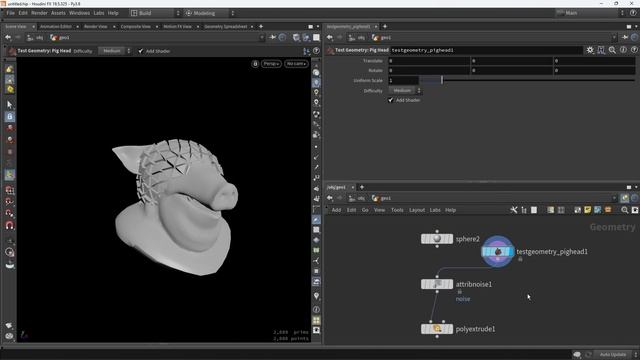
Task: Switch to Render View tab
Action: click(96, 27)
